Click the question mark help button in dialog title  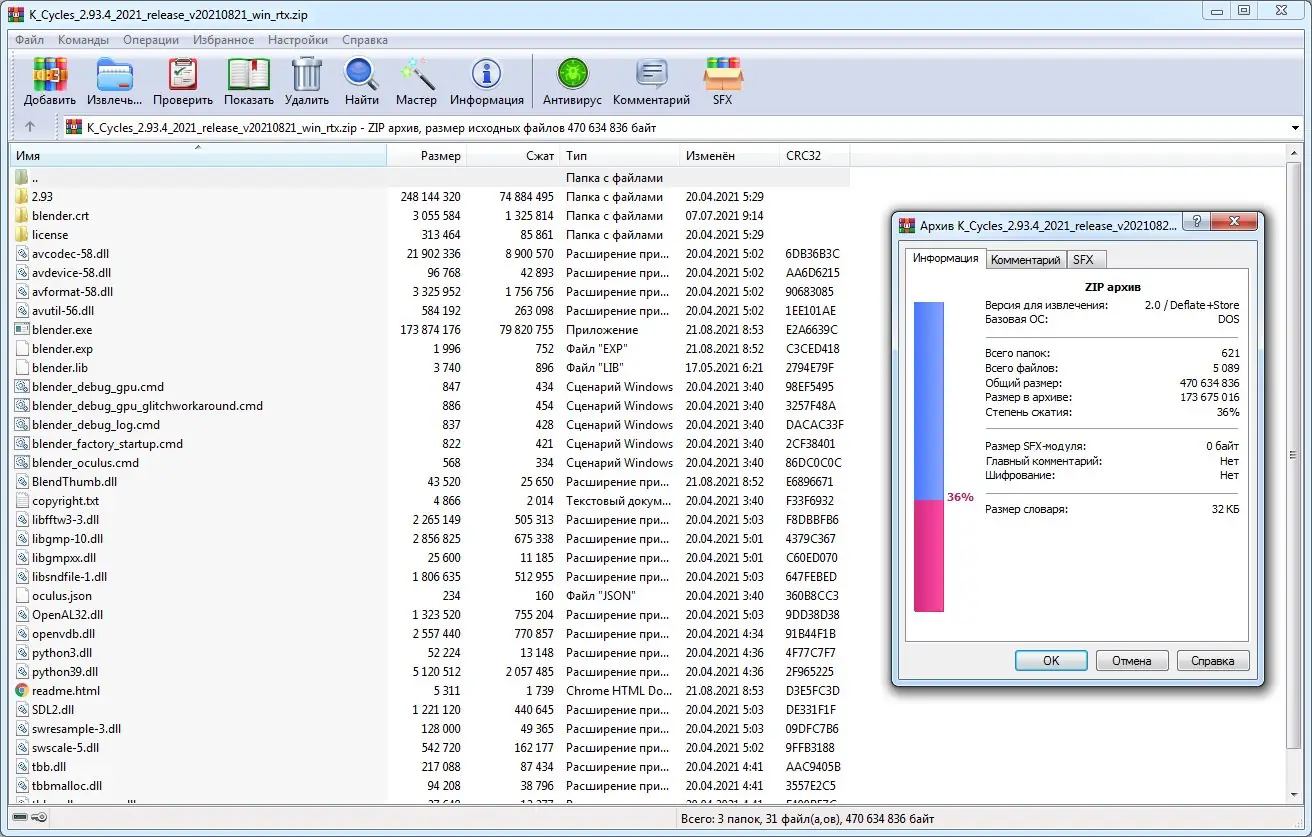(1198, 224)
